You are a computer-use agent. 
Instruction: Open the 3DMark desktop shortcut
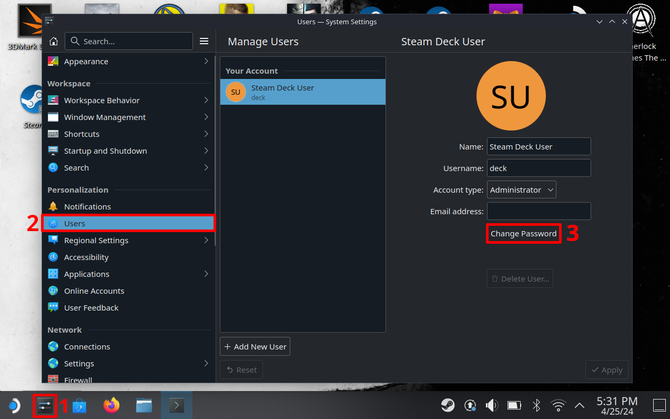coord(29,27)
